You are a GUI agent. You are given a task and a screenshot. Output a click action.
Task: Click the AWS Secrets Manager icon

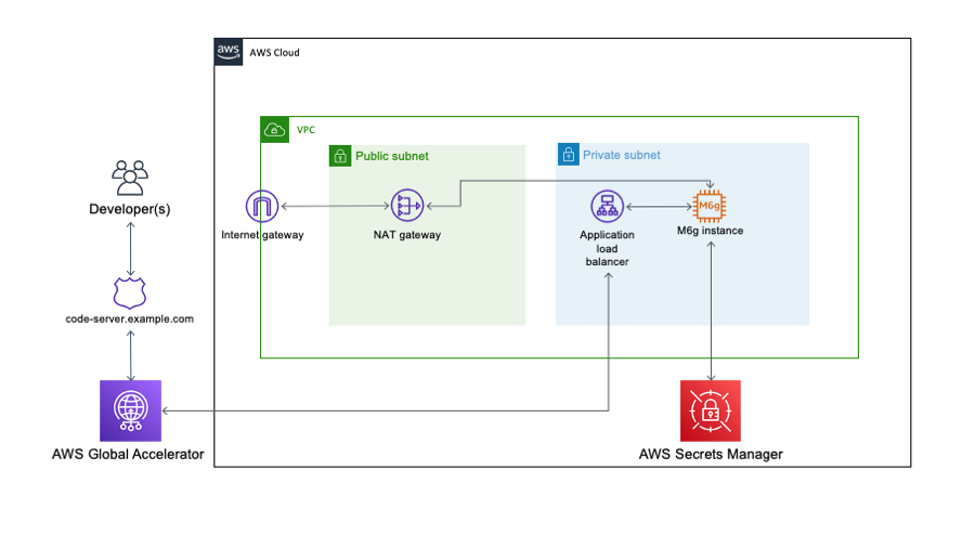(x=710, y=410)
